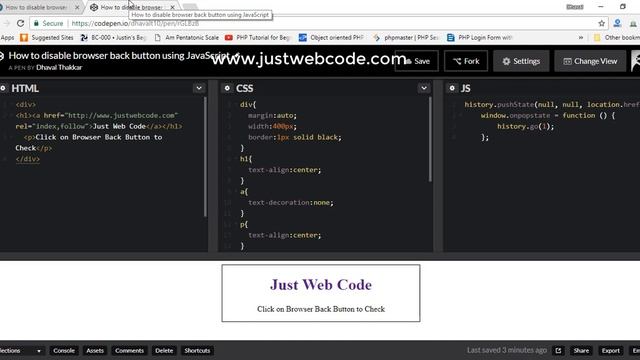Open the Suggested Sites bookmark
This screenshot has height=360, width=640.
pos(47,38)
